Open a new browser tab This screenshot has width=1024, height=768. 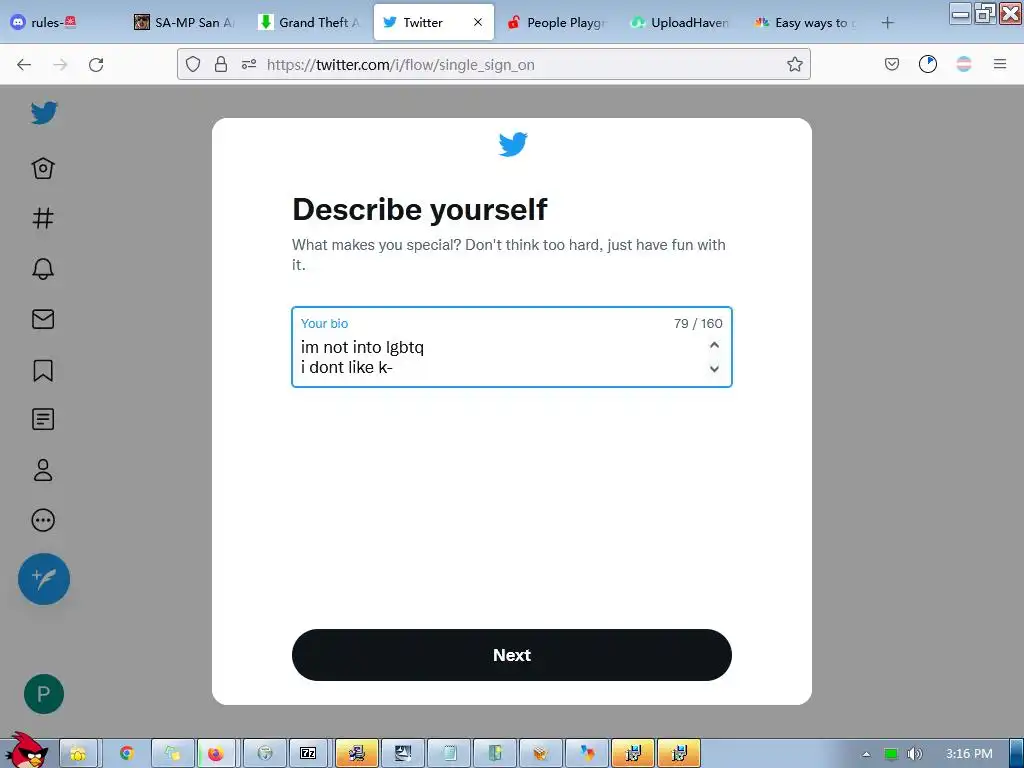tap(887, 23)
